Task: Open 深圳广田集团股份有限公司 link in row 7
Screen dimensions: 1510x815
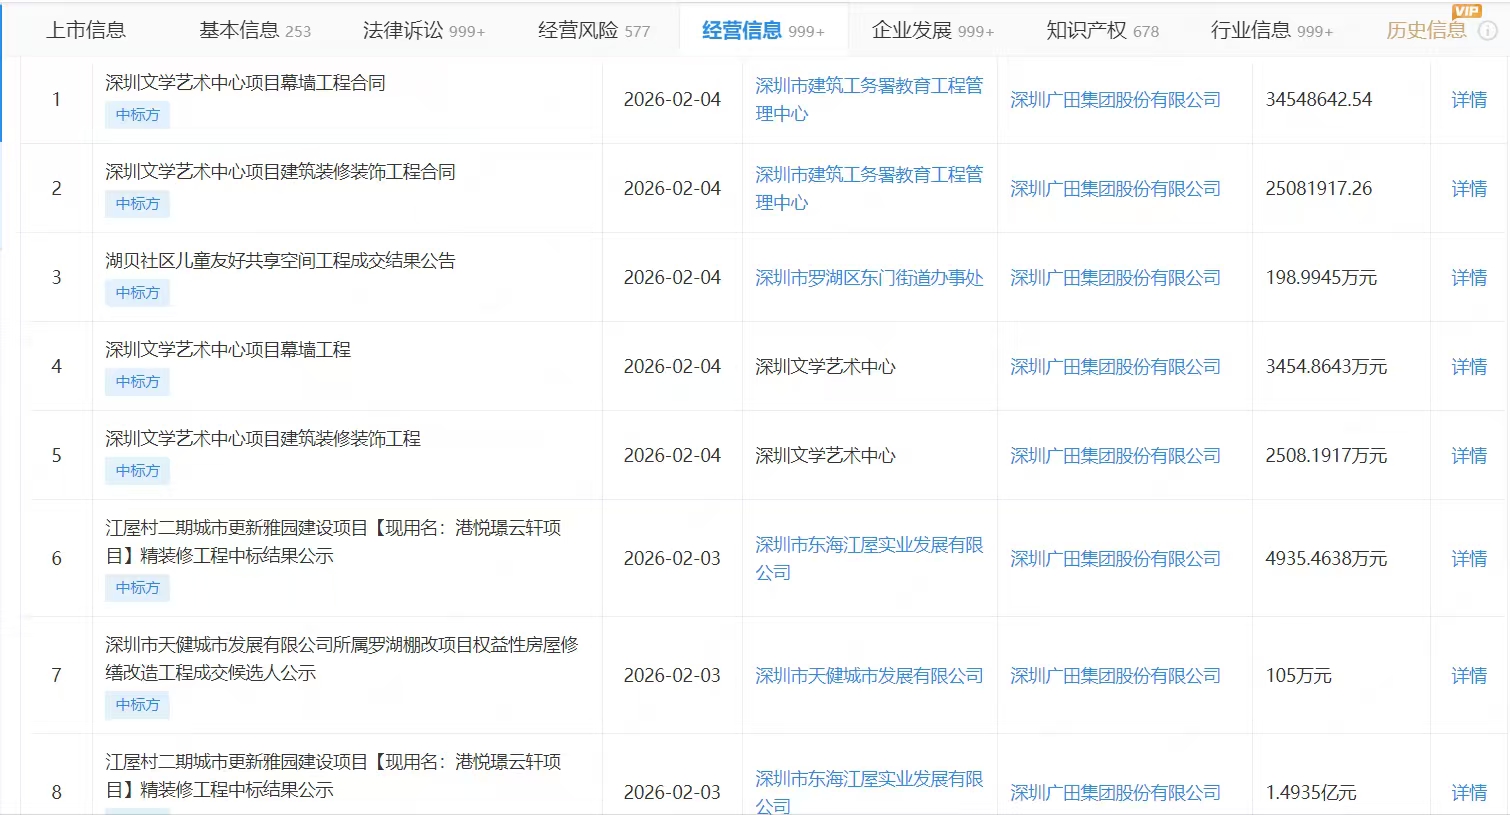Action: tap(1115, 675)
